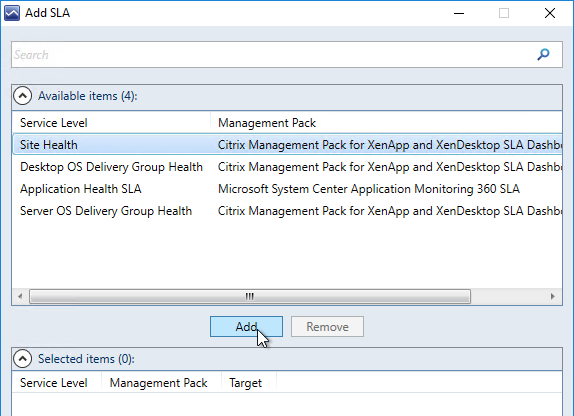Click the Add button
The image size is (574, 416).
point(246,326)
